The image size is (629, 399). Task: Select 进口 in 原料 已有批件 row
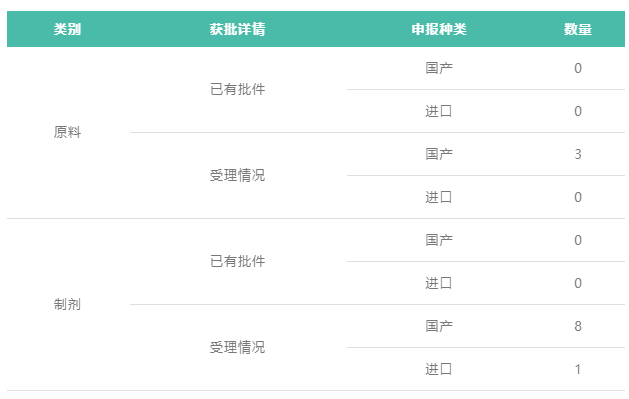(x=439, y=111)
